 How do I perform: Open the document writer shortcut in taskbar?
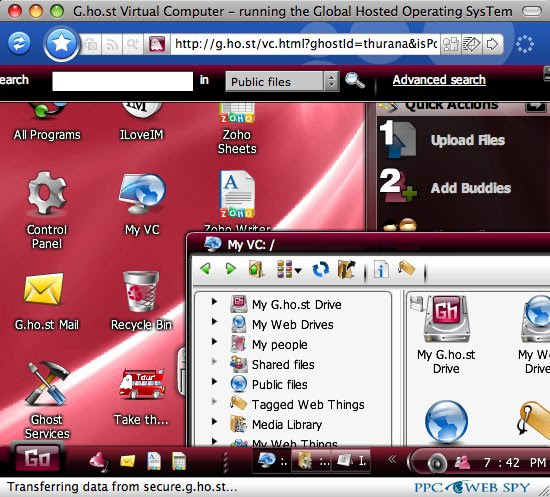coord(154,461)
